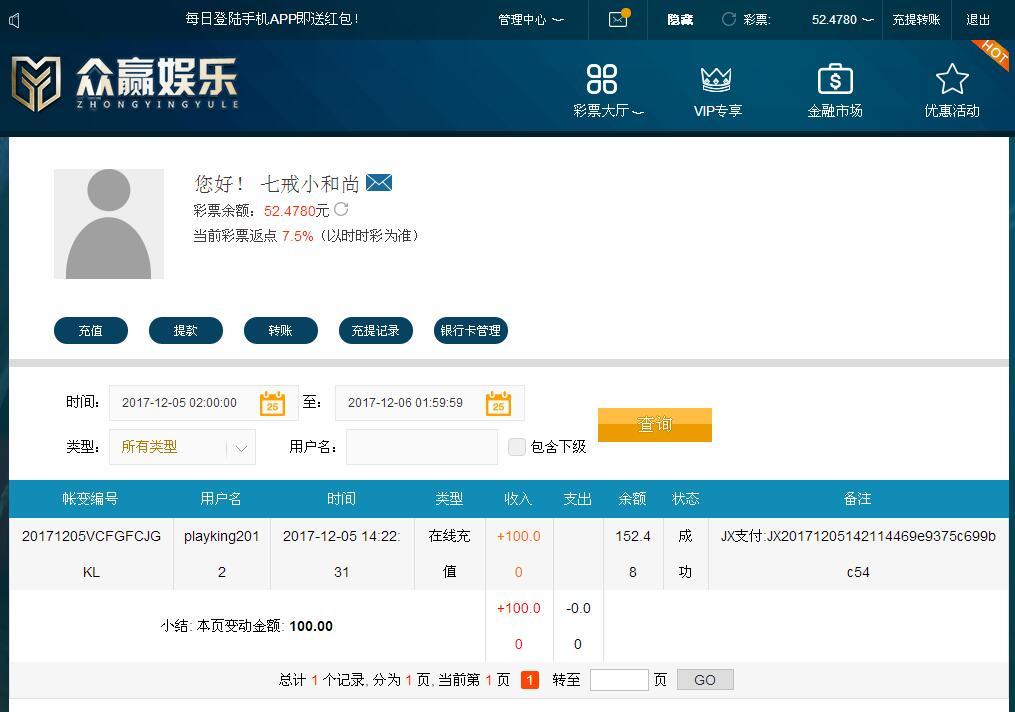Click the 成功 status cell
Image resolution: width=1015 pixels, height=712 pixels.
(686, 554)
